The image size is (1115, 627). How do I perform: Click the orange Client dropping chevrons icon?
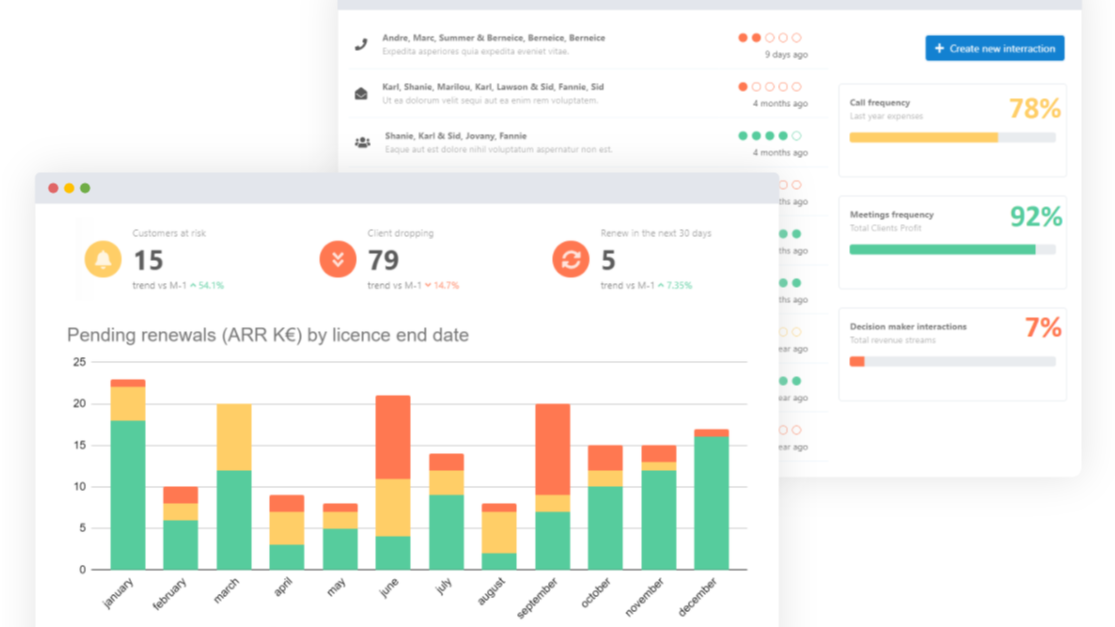[338, 260]
